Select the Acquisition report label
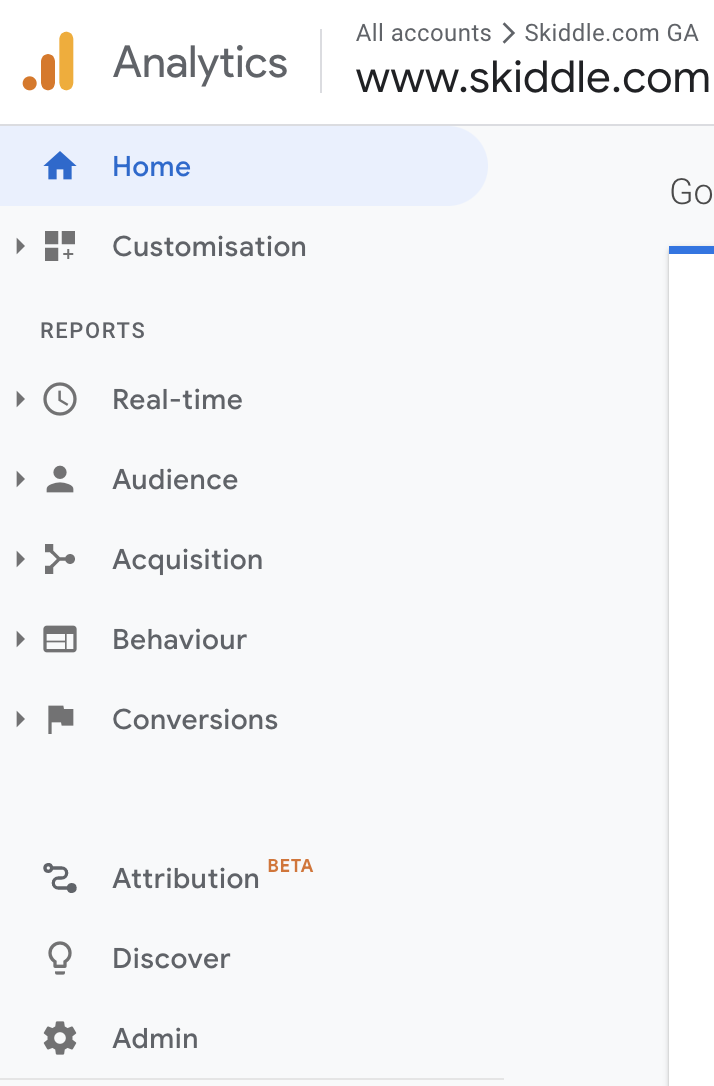Image resolution: width=714 pixels, height=1086 pixels. click(188, 560)
